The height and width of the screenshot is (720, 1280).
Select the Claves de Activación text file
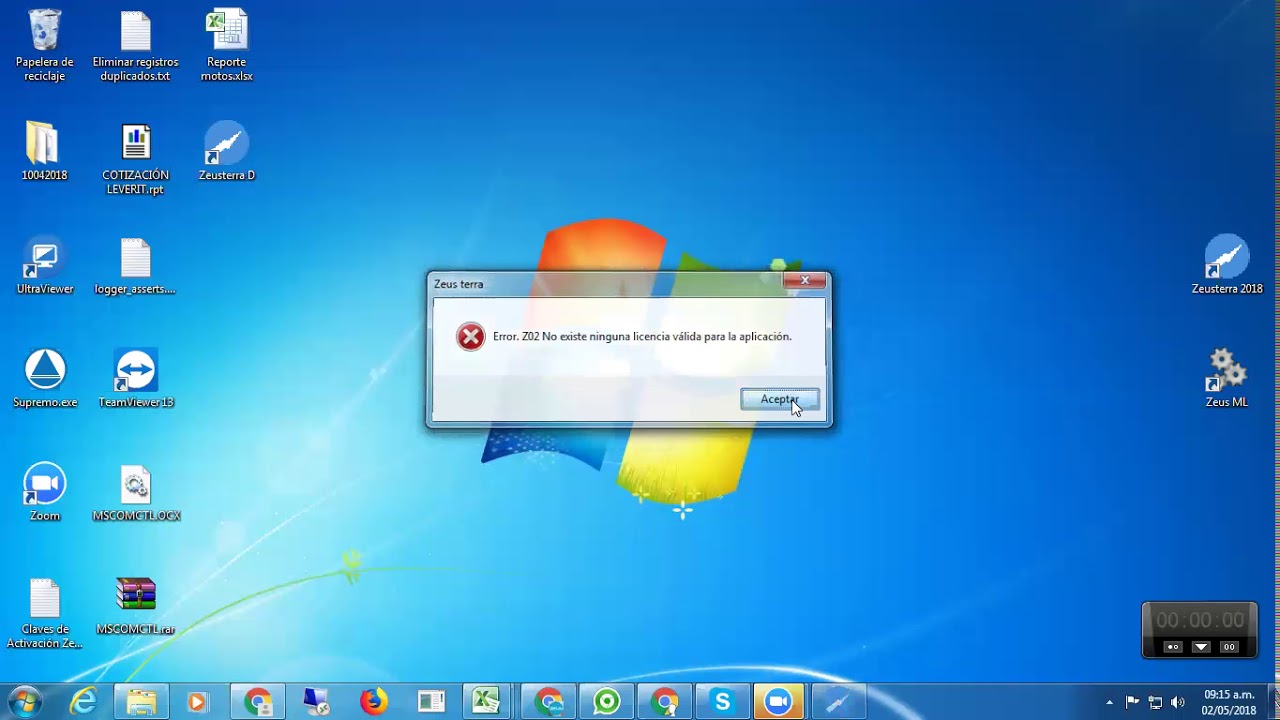coord(45,614)
